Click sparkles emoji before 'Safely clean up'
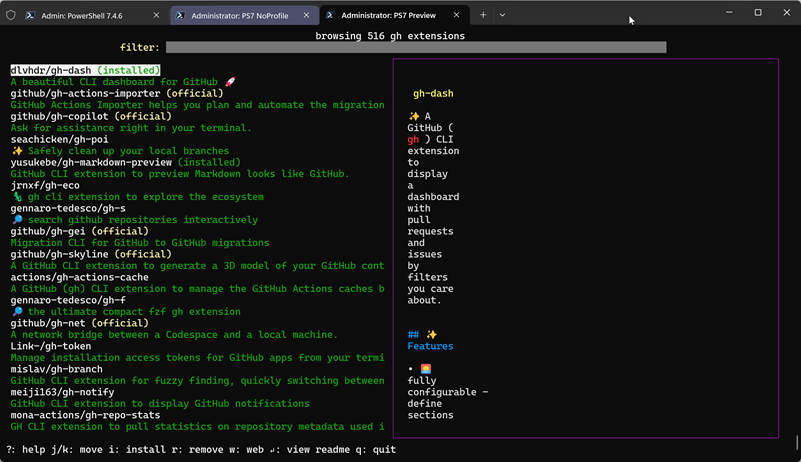This screenshot has height=462, width=801. pos(17,151)
